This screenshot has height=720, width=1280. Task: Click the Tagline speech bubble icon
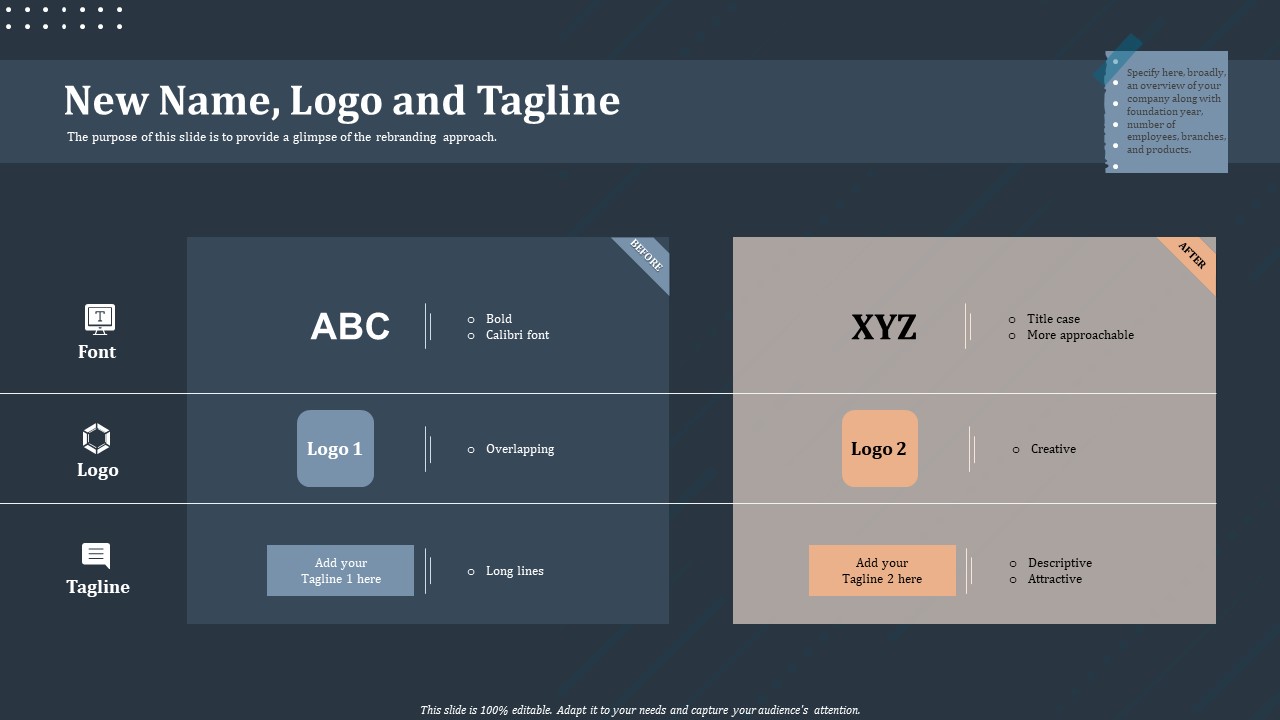tap(96, 556)
